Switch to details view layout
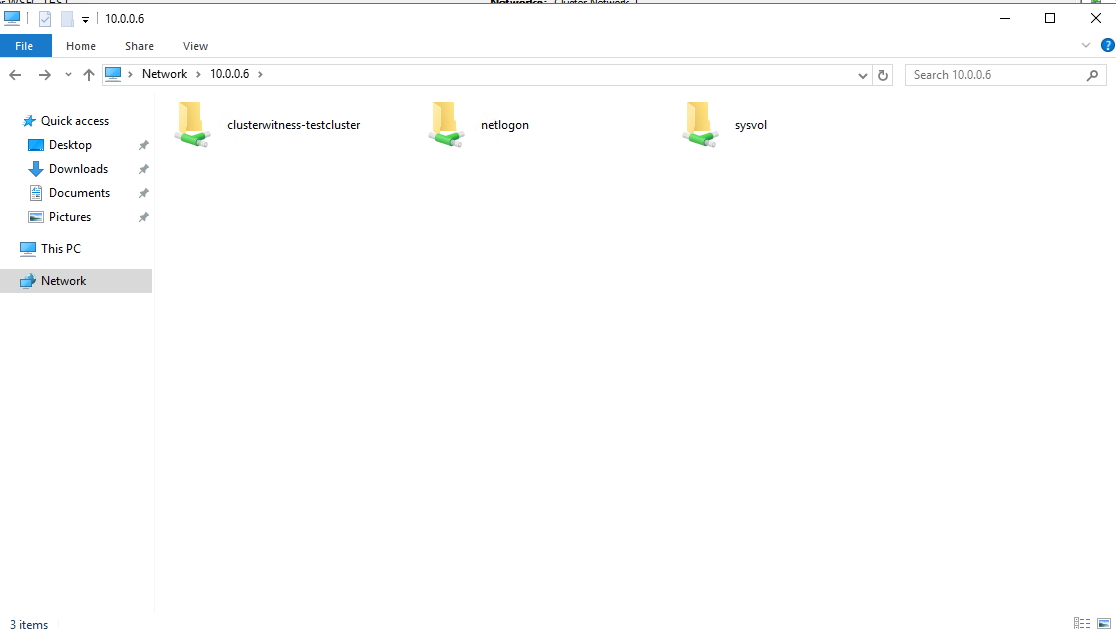This screenshot has width=1116, height=629. click(1081, 624)
